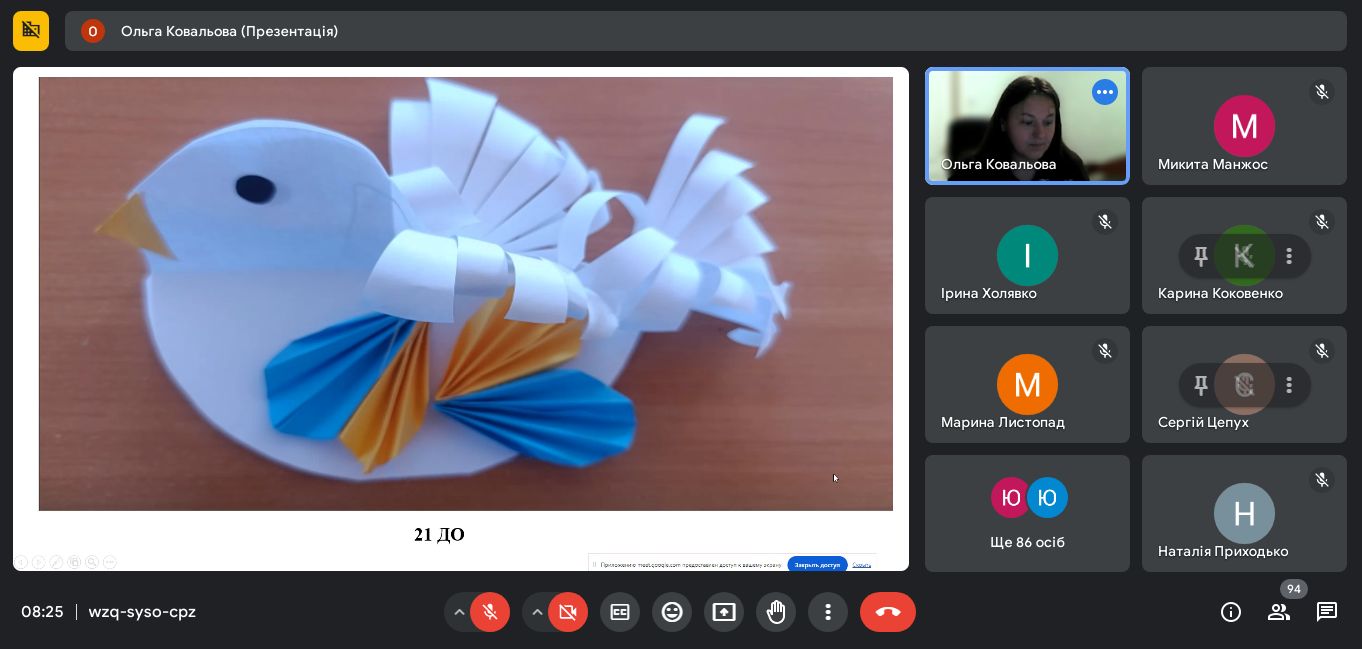This screenshot has width=1362, height=649.
Task: Leave the call with the red hang-up button
Action: click(x=887, y=612)
